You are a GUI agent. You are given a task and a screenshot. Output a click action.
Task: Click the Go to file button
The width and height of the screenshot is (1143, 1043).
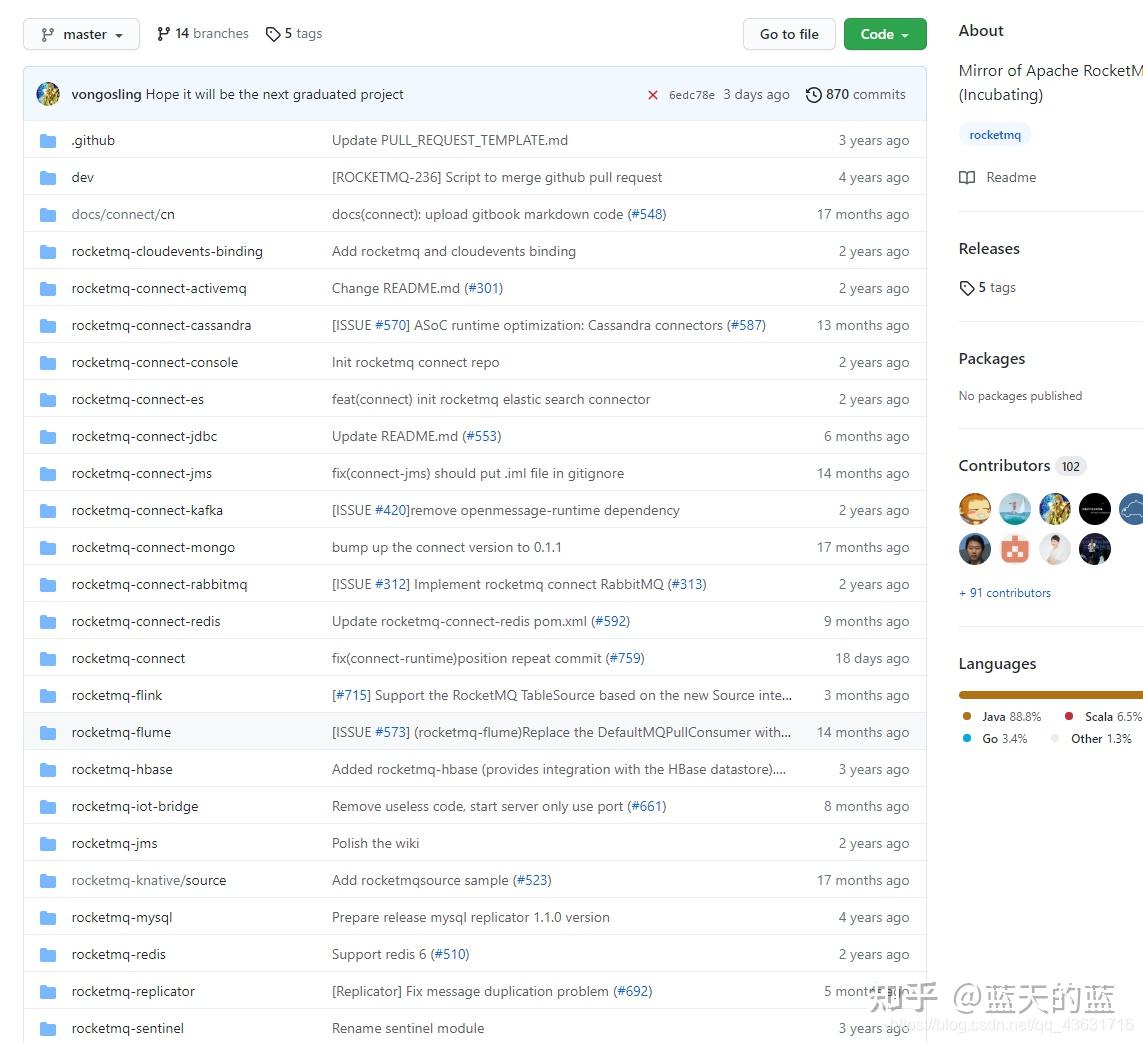point(789,33)
